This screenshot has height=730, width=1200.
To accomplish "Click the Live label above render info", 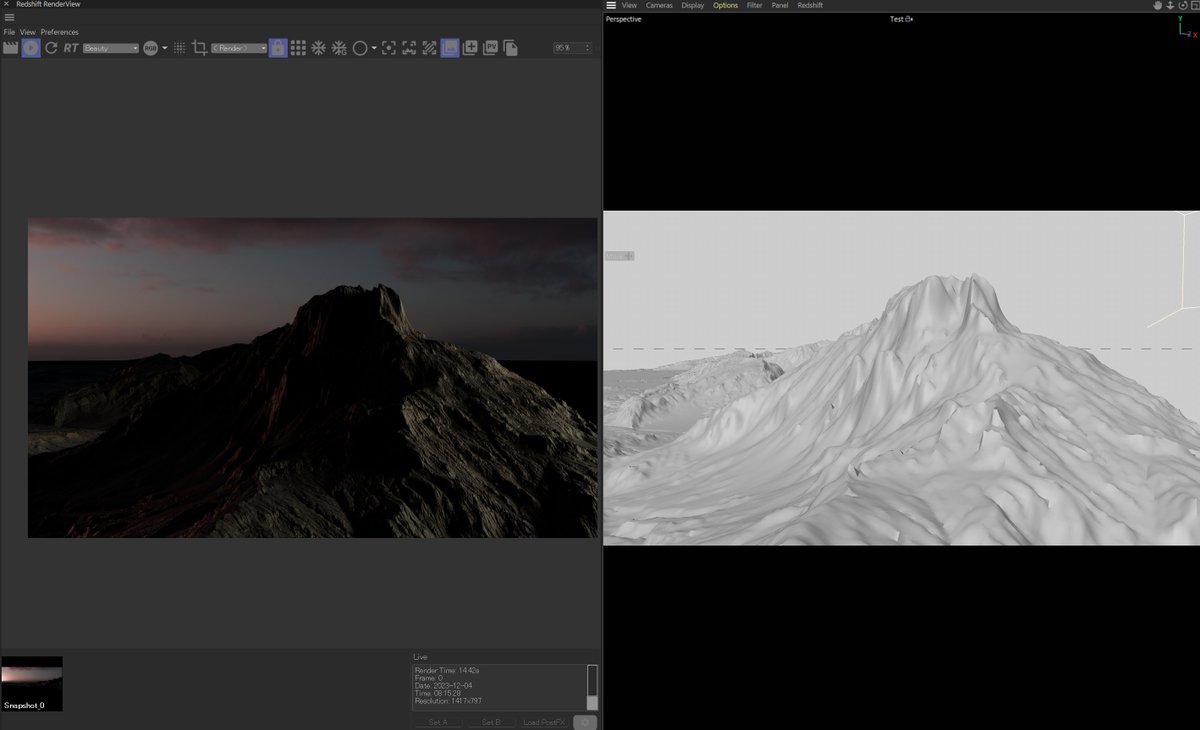I will click(420, 657).
